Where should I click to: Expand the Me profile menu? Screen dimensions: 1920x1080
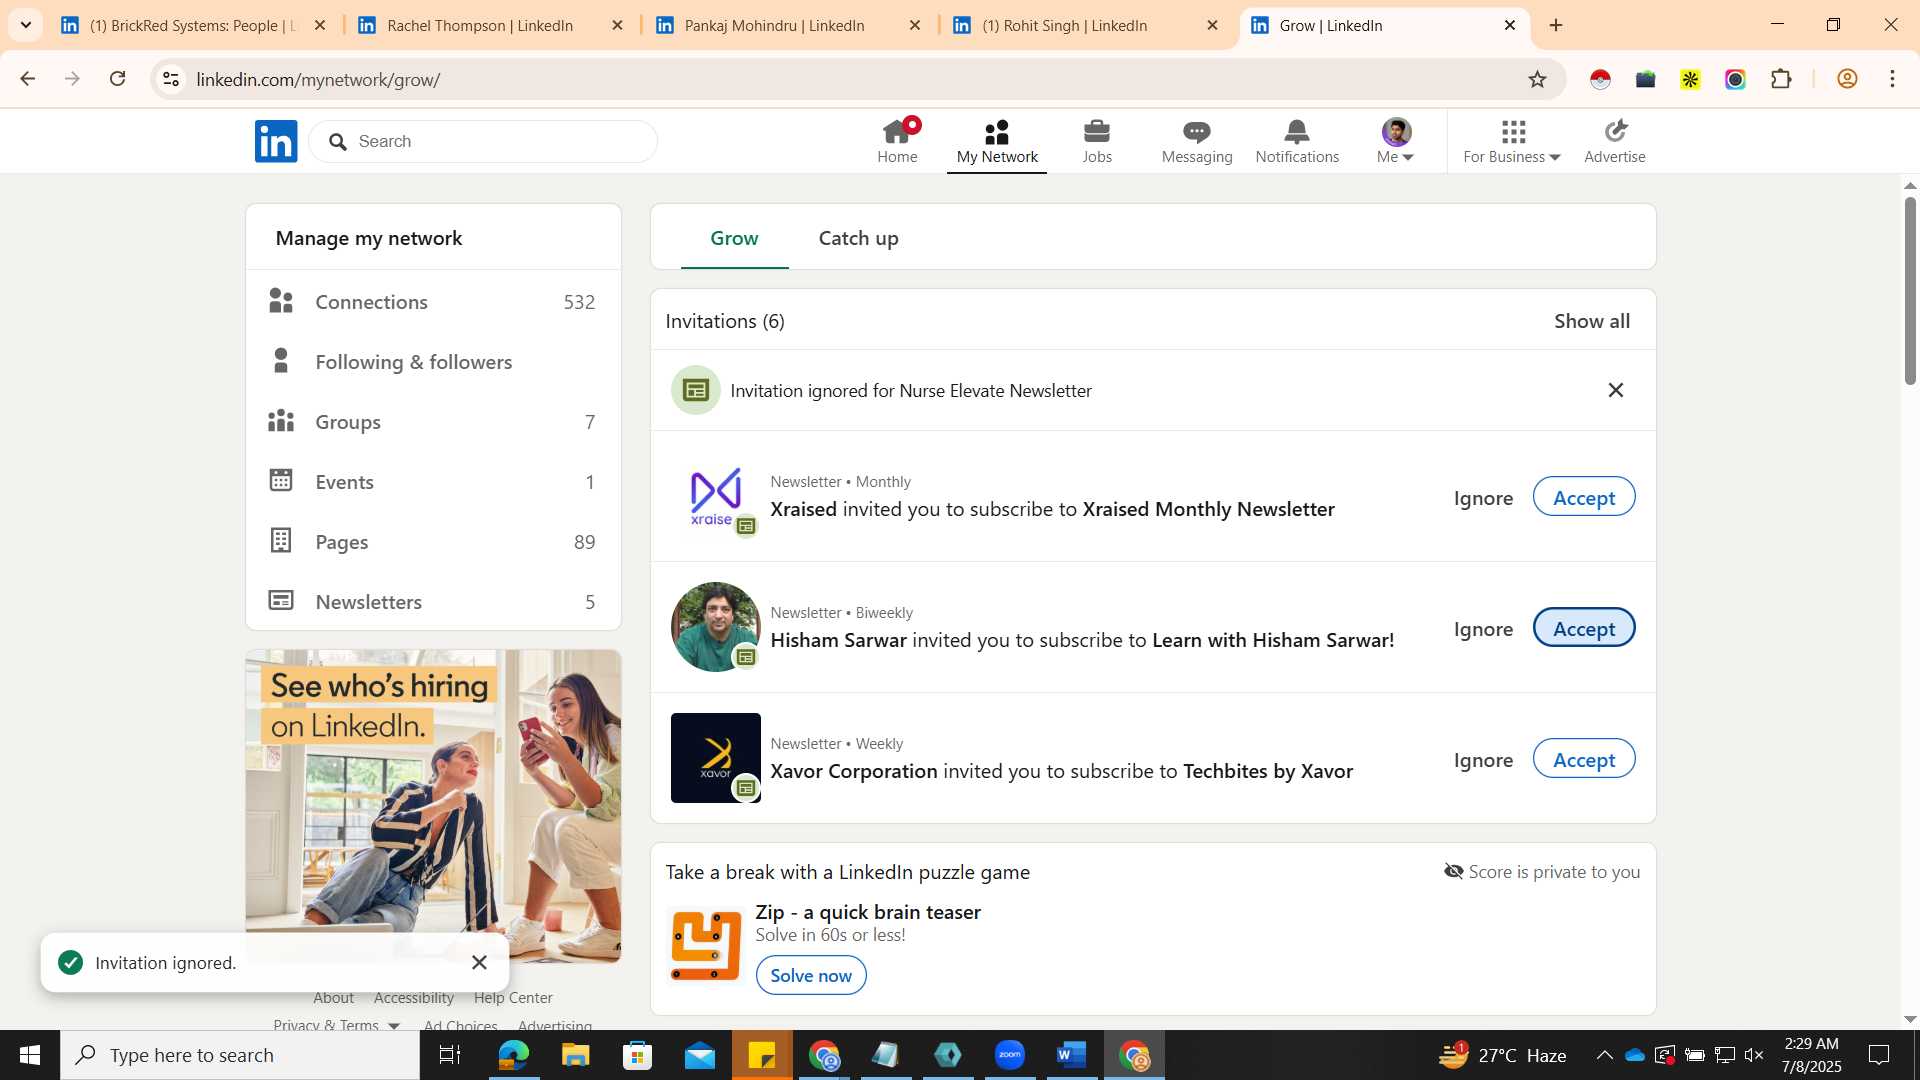pos(1395,141)
